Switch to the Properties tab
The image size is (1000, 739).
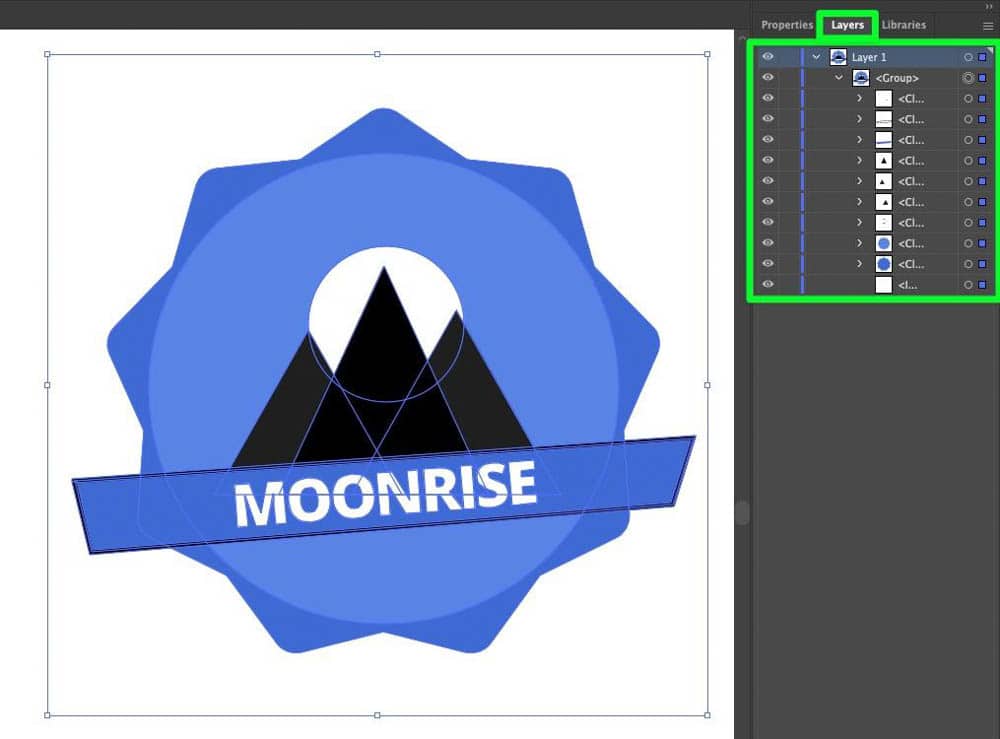coord(786,25)
